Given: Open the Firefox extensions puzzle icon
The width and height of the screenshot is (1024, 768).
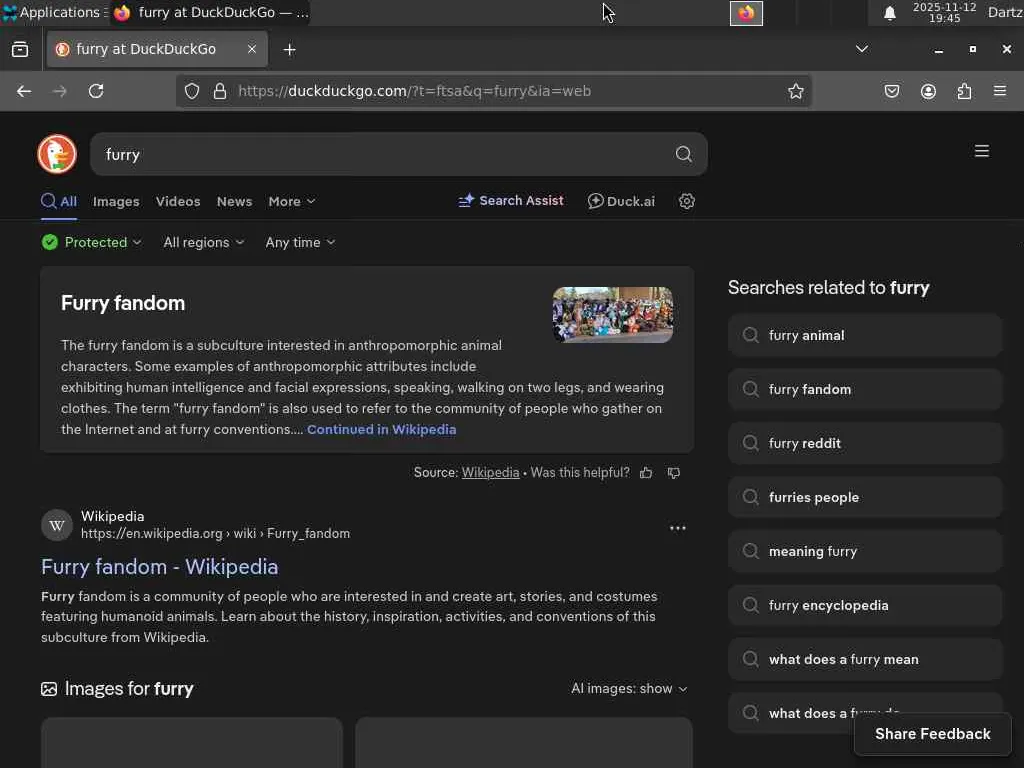Looking at the screenshot, I should (964, 91).
